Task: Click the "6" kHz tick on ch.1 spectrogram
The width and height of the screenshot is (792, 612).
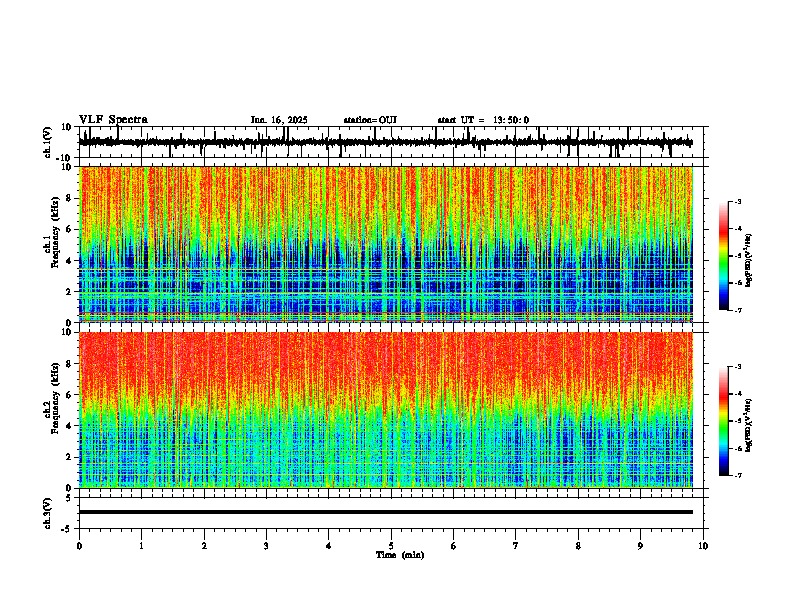Action: point(69,229)
